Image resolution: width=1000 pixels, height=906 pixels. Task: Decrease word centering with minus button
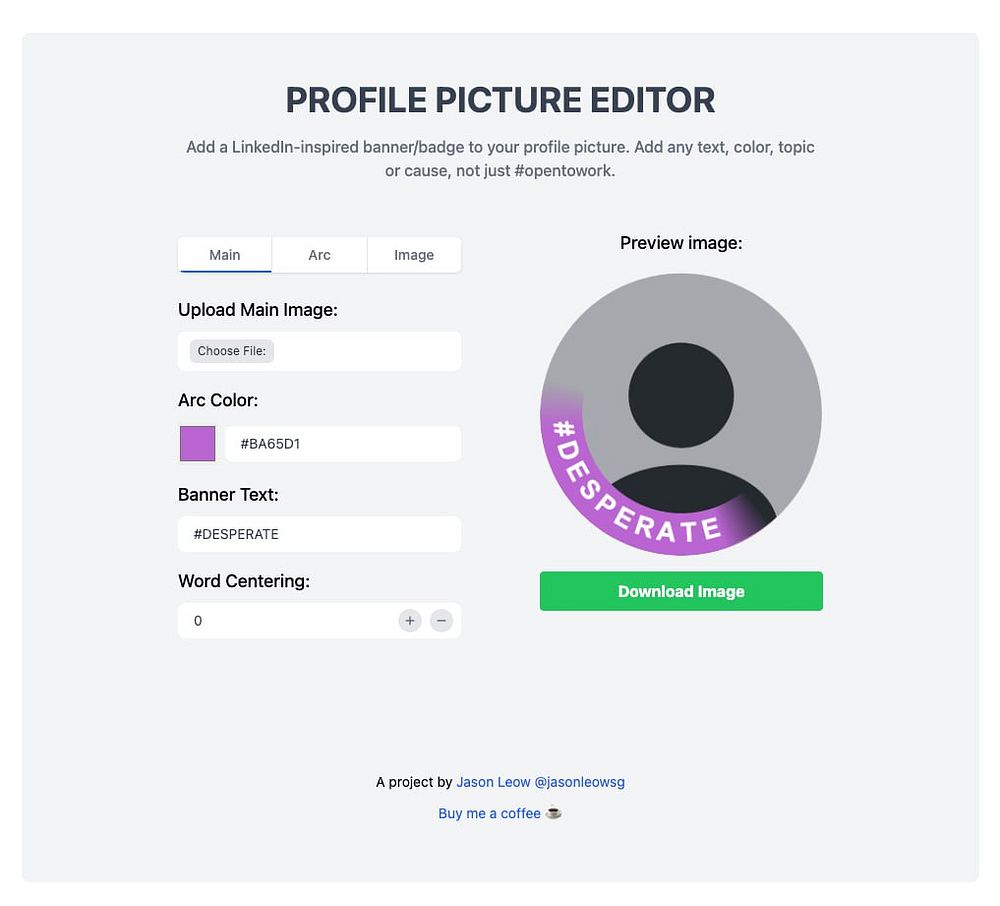tap(441, 621)
